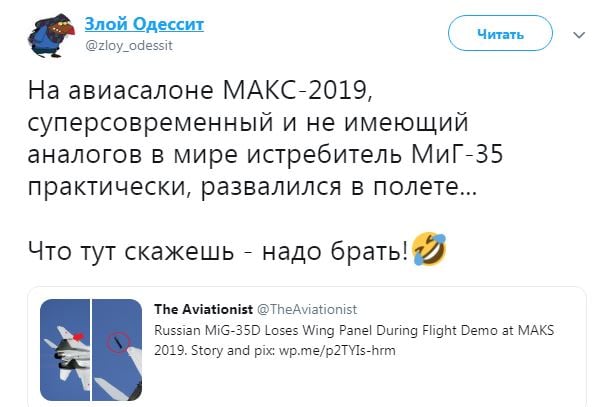Open the Злой Одессит profile avatar
The width and height of the screenshot is (616, 407).
pyautogui.click(x=51, y=36)
